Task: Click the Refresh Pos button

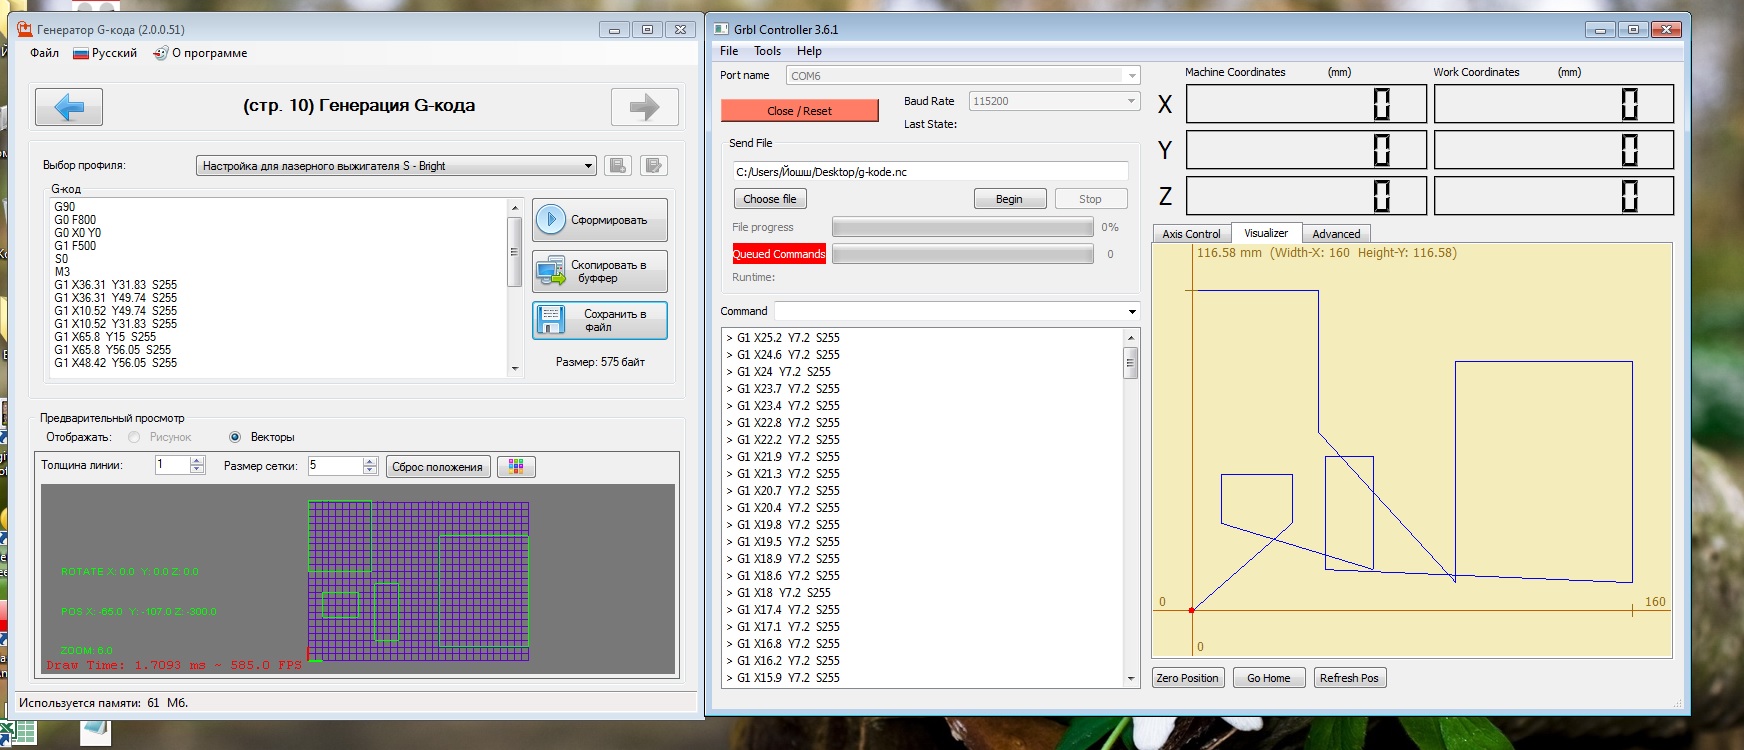Action: pyautogui.click(x=1349, y=678)
